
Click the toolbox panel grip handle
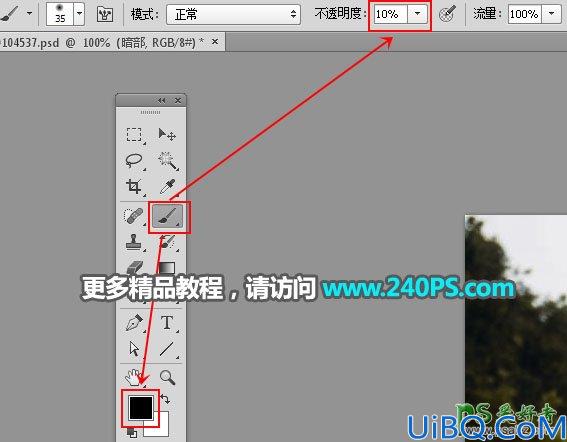(x=150, y=112)
